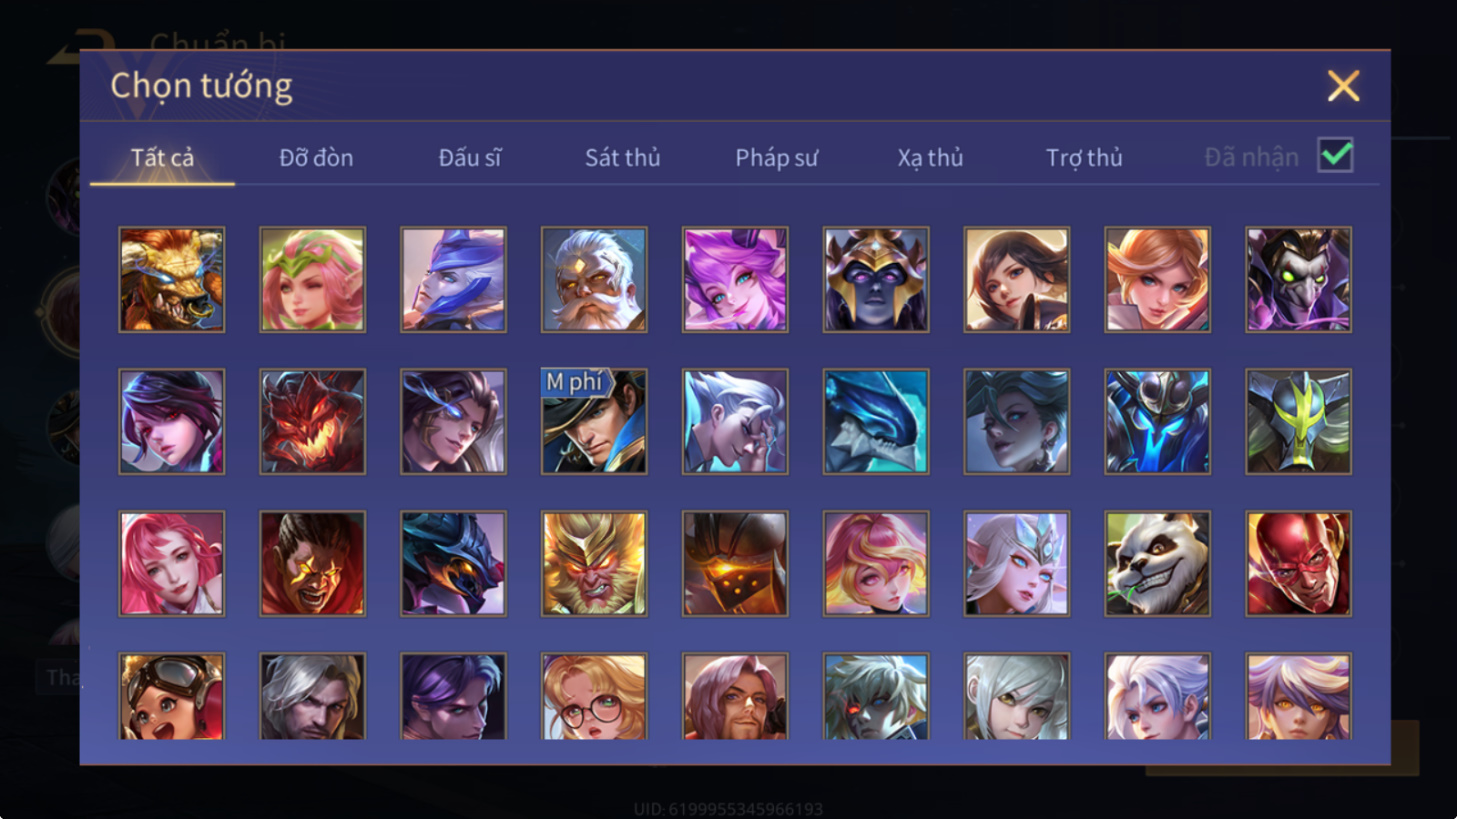Toggle the "Đã nhận" checkbox
The height and width of the screenshot is (819, 1457).
tap(1335, 156)
